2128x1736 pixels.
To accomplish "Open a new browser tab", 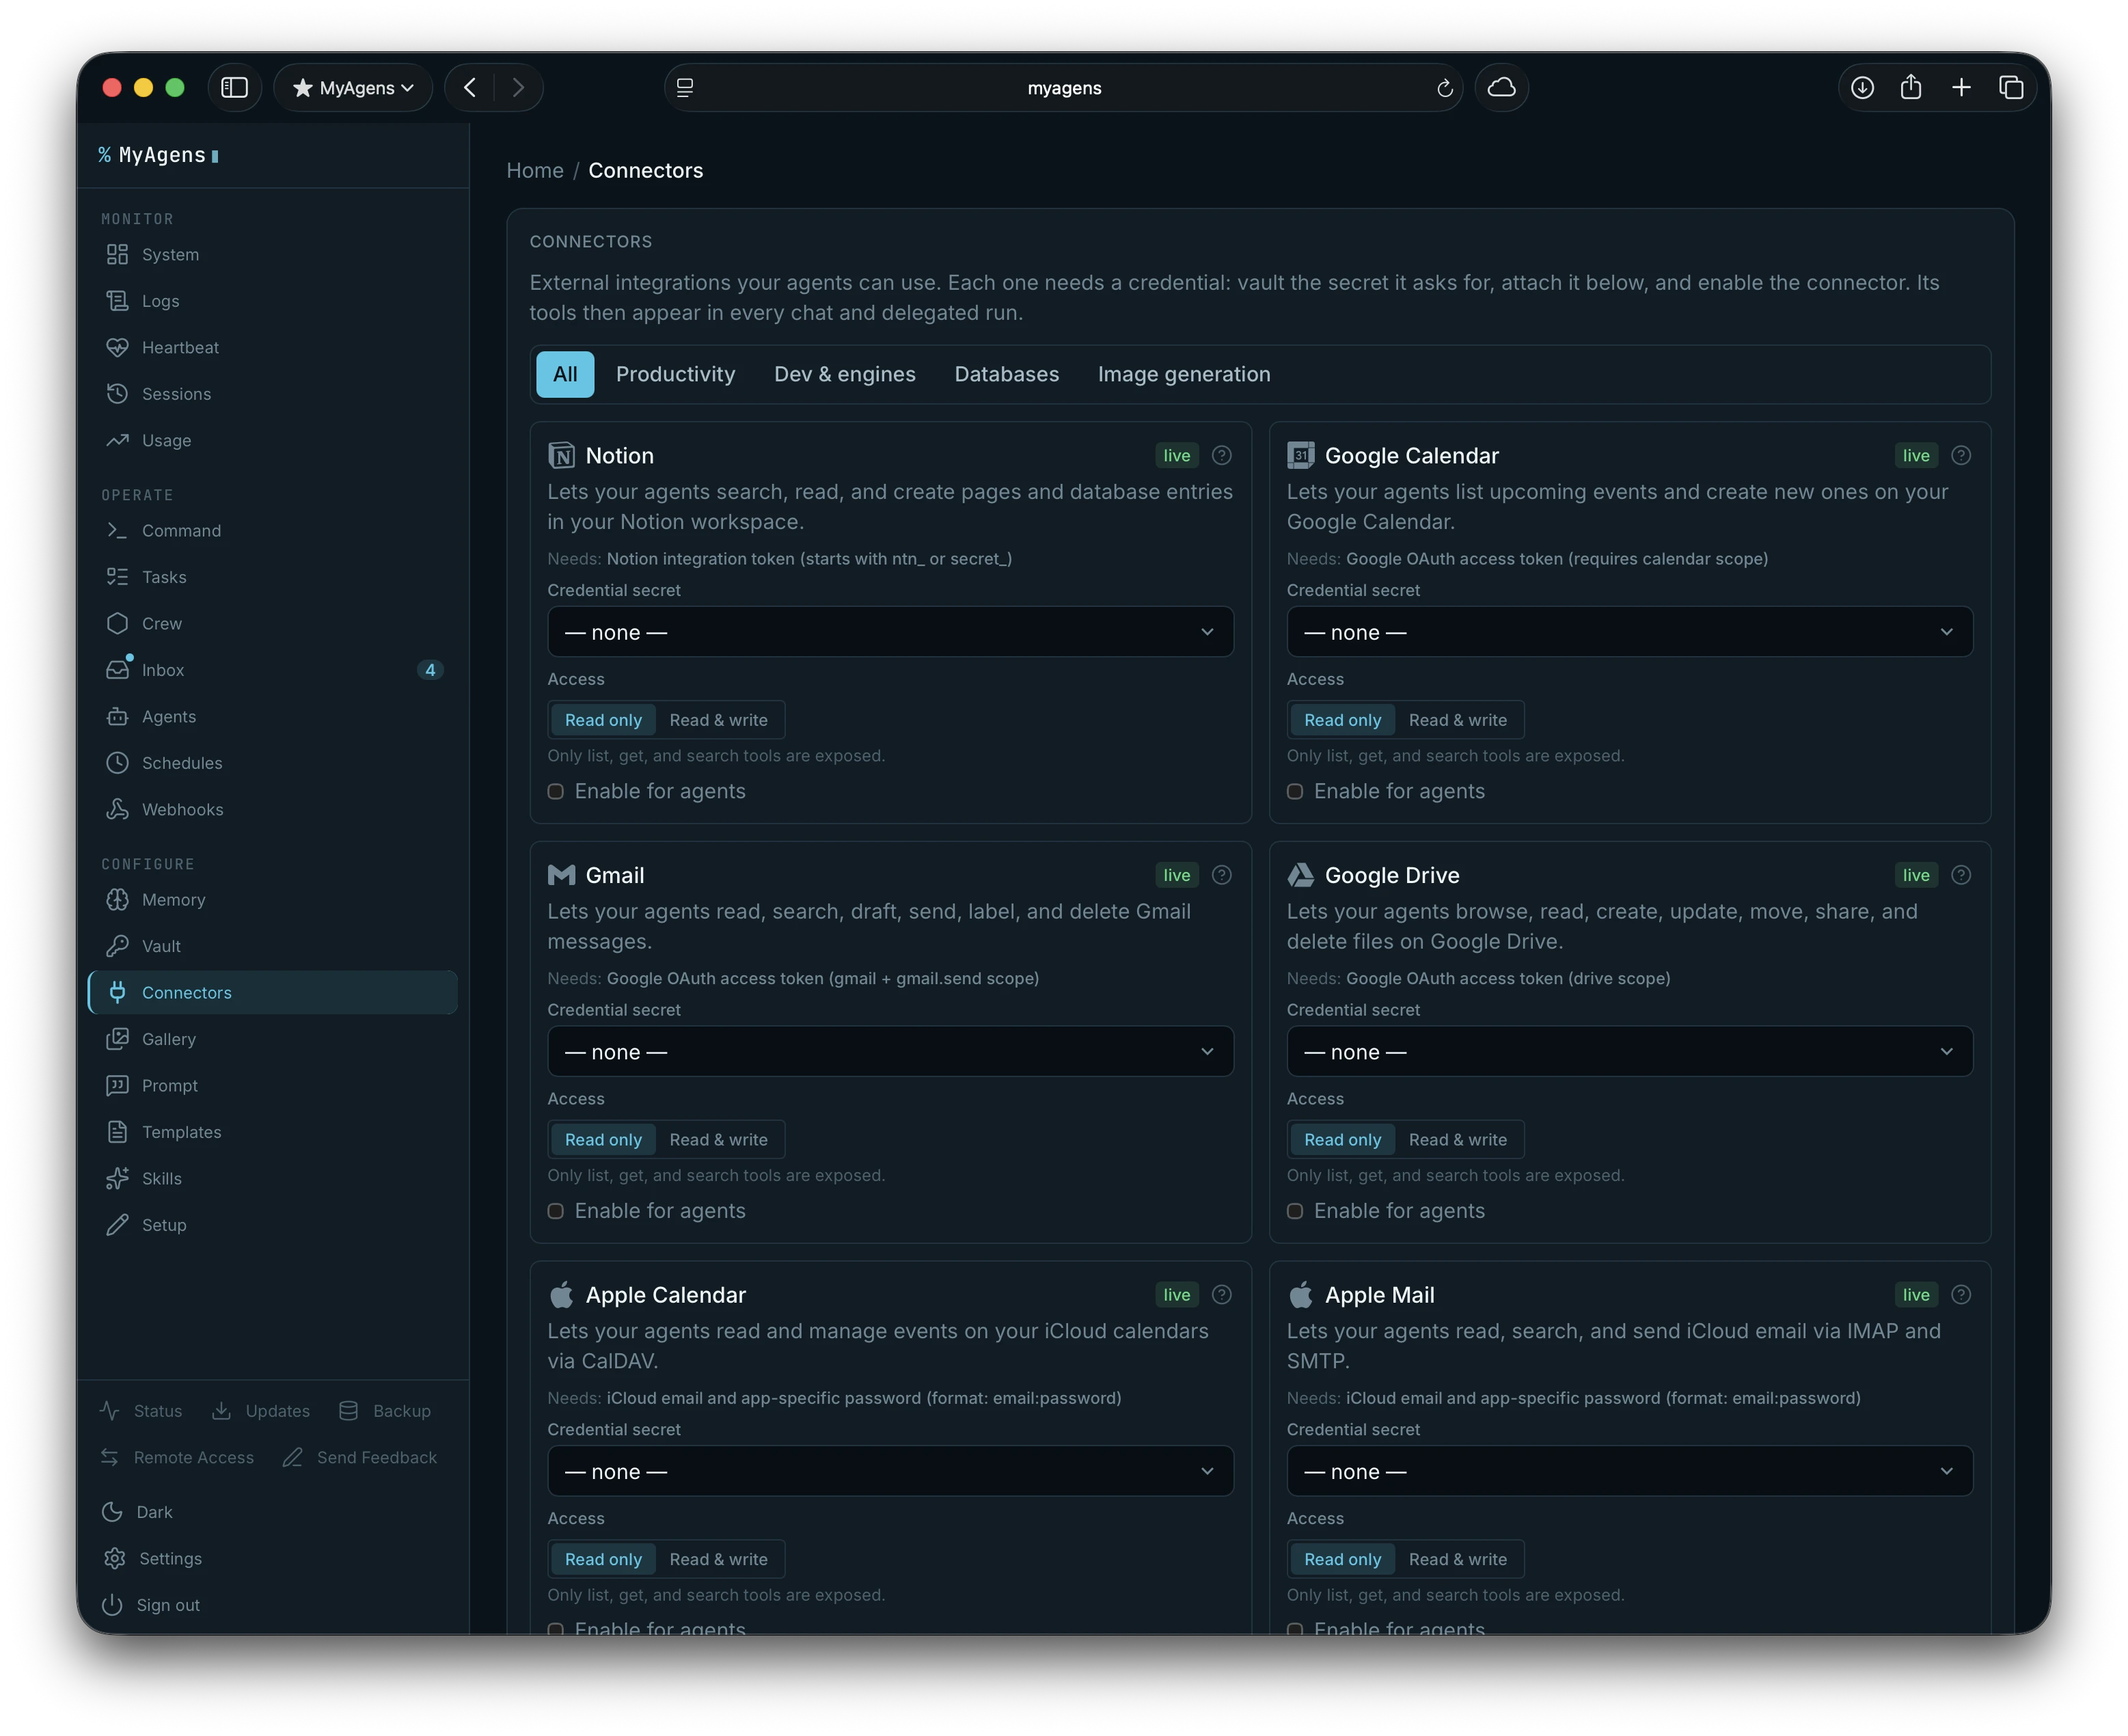I will point(1960,88).
